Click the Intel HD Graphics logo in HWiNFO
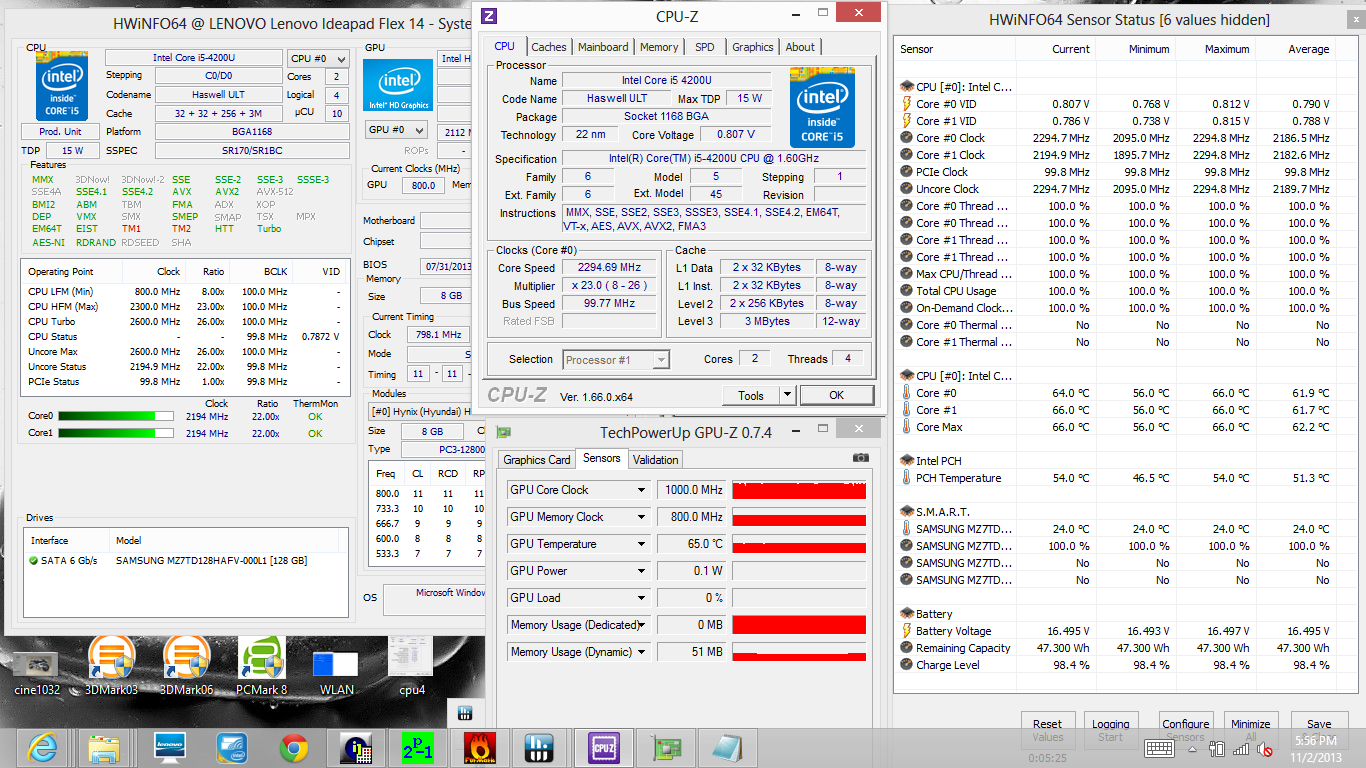The width and height of the screenshot is (1366, 768). point(398,85)
